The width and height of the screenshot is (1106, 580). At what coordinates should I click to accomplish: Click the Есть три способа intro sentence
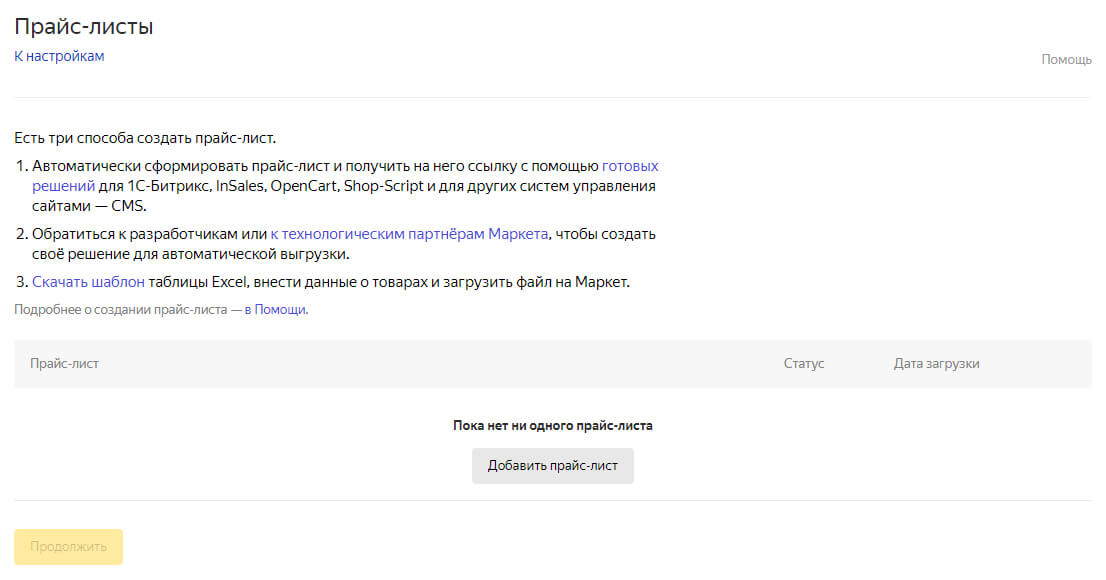pos(144,138)
